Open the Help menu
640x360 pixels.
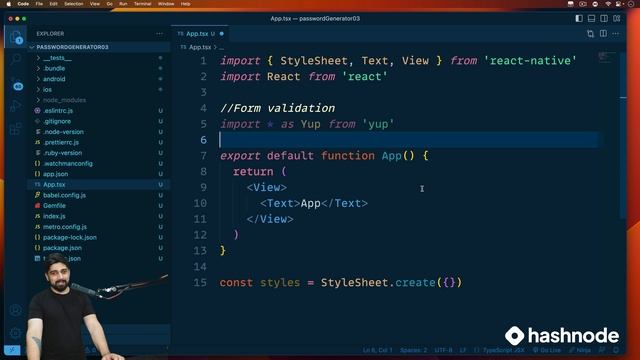185,4
